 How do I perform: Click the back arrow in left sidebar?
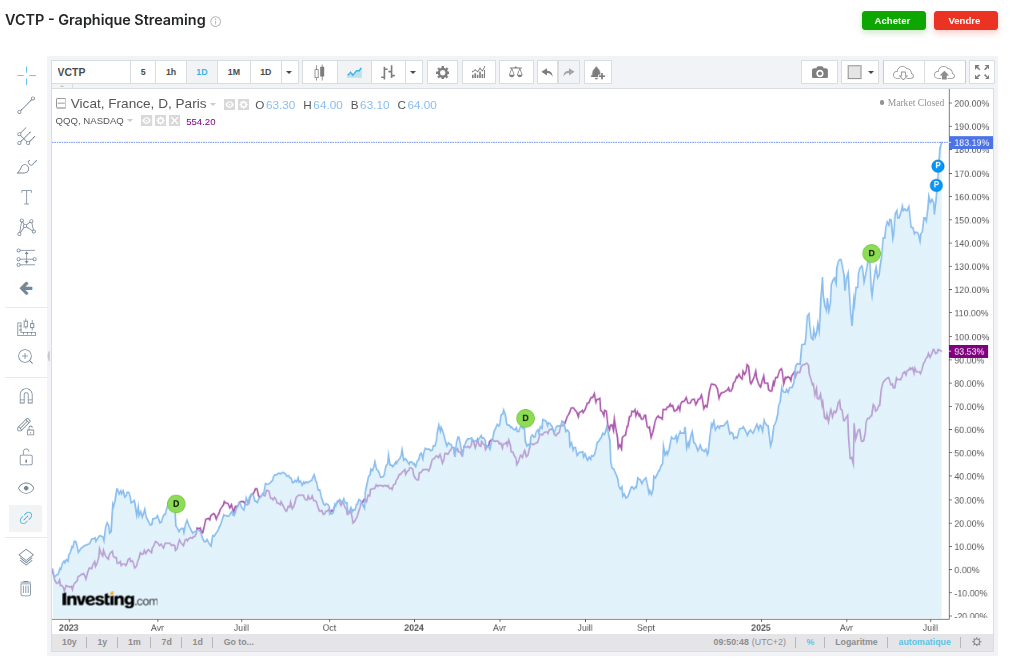tap(26, 288)
